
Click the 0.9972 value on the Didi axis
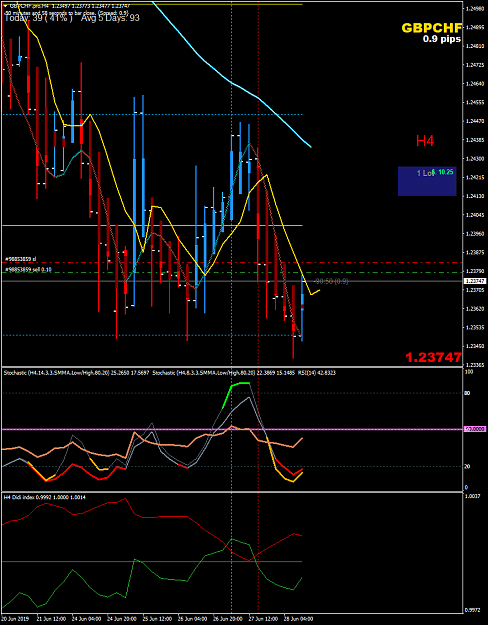tap(474, 610)
